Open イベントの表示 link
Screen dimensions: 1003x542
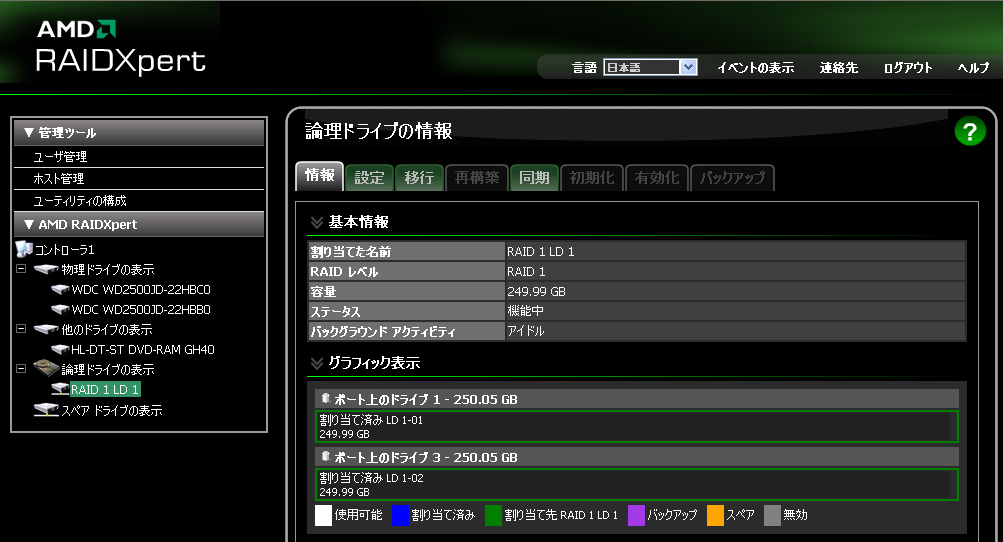click(x=755, y=68)
